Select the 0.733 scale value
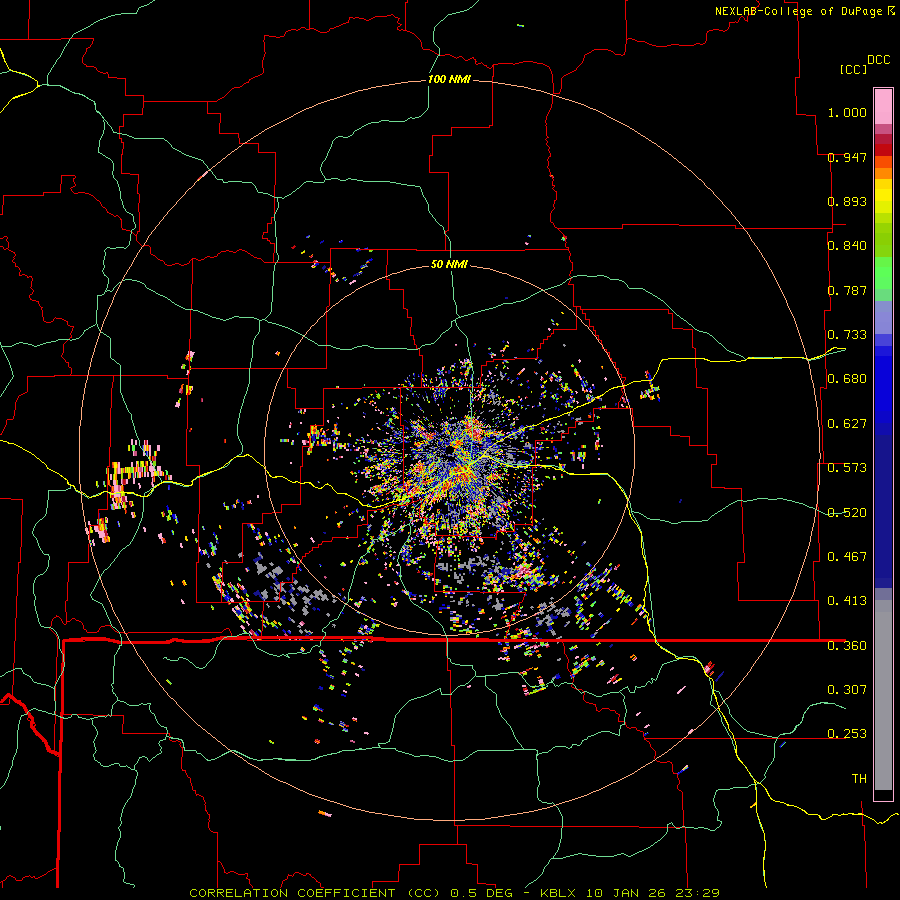 [x=847, y=335]
